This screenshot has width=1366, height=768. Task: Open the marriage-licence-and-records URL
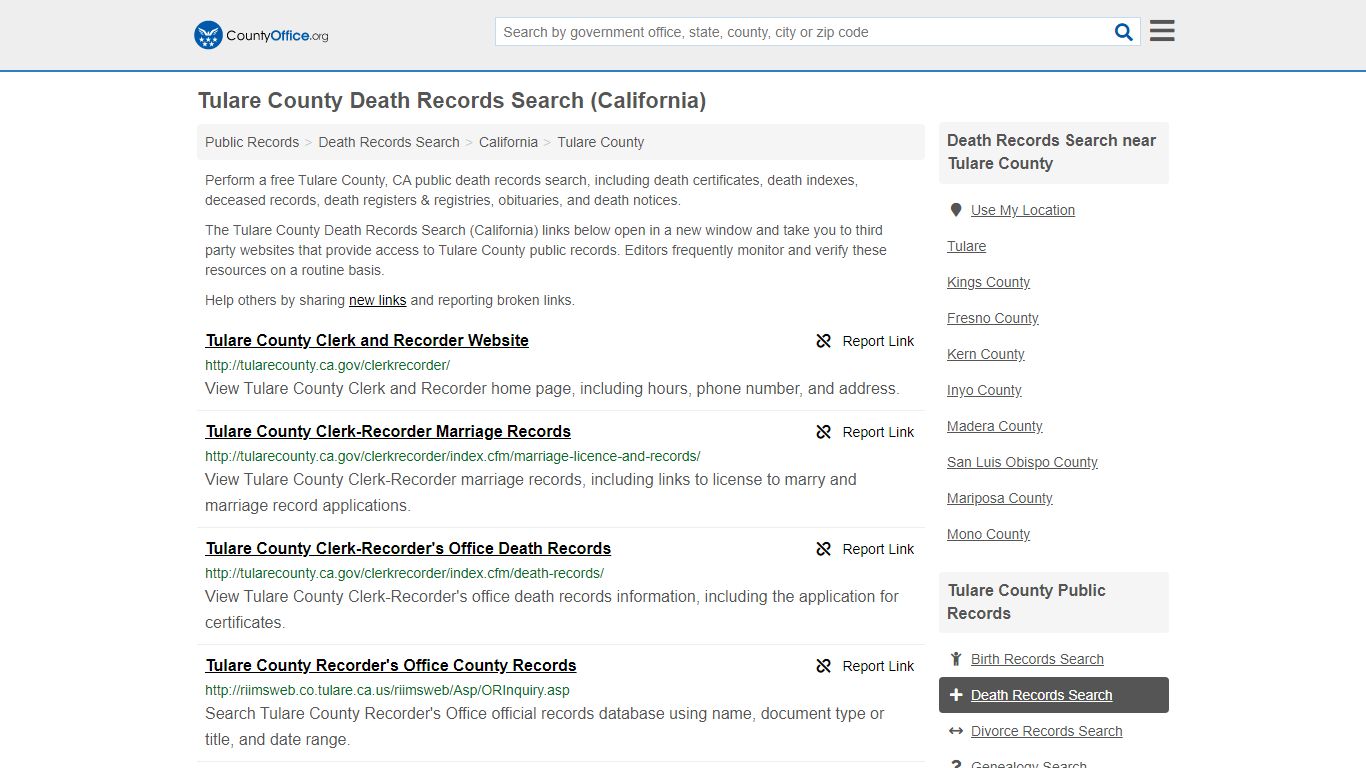click(x=452, y=456)
